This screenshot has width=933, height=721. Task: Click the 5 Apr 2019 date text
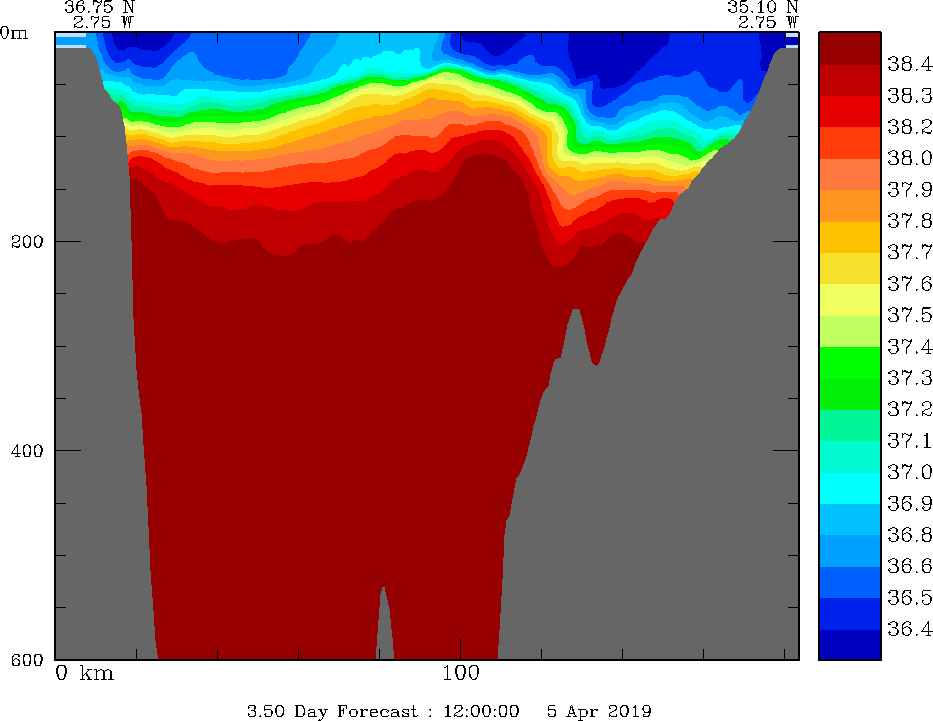click(x=599, y=711)
